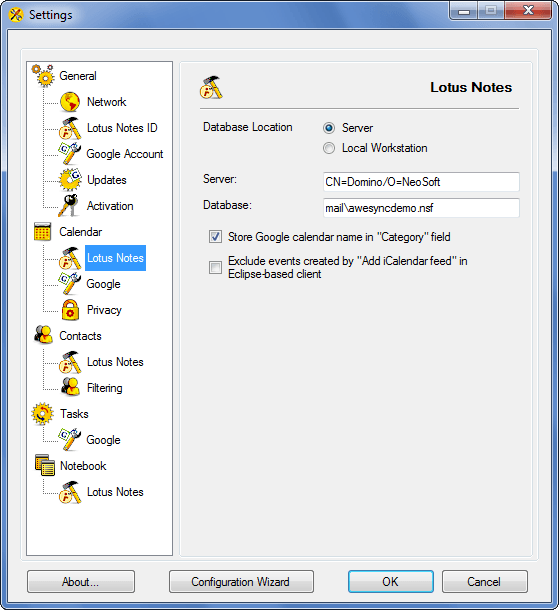Open Google settings under Calendar
The width and height of the screenshot is (559, 610).
click(103, 284)
